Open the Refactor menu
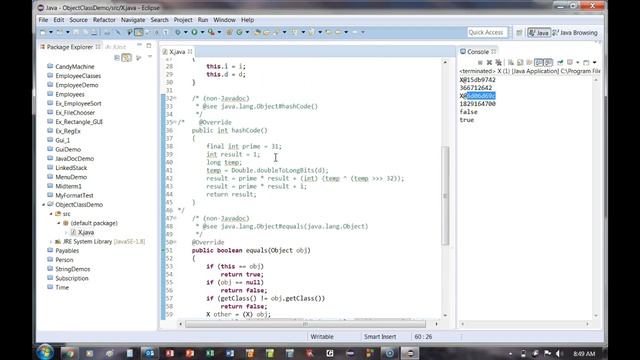The height and width of the screenshot is (360, 640). click(x=104, y=20)
